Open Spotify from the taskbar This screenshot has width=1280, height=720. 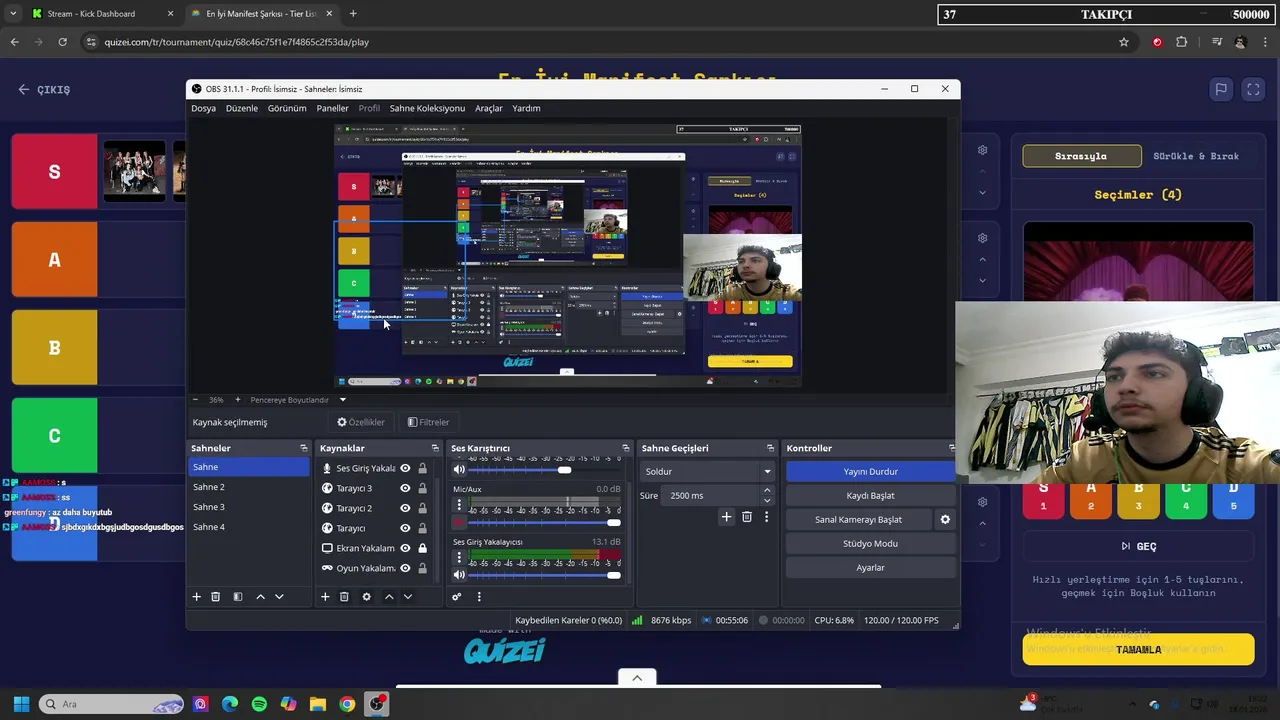(x=259, y=704)
